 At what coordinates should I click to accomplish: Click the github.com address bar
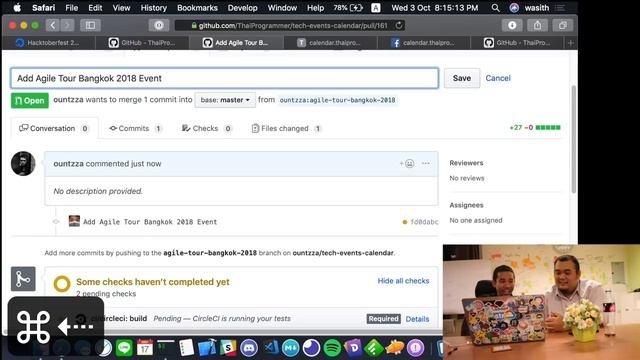click(289, 25)
